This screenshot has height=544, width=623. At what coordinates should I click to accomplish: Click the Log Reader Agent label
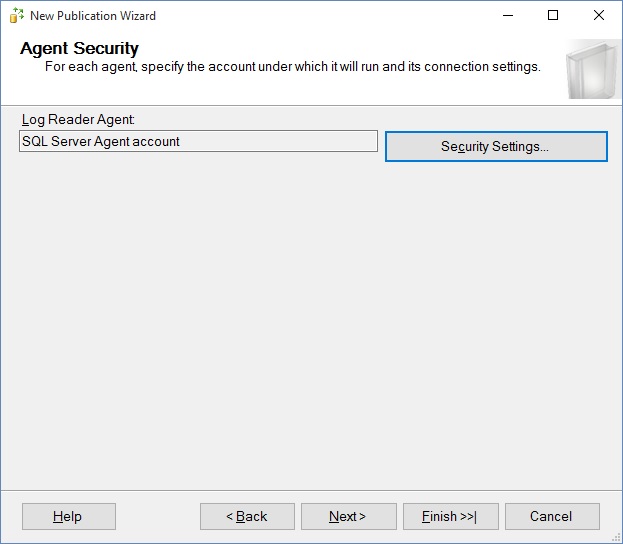pyautogui.click(x=78, y=120)
